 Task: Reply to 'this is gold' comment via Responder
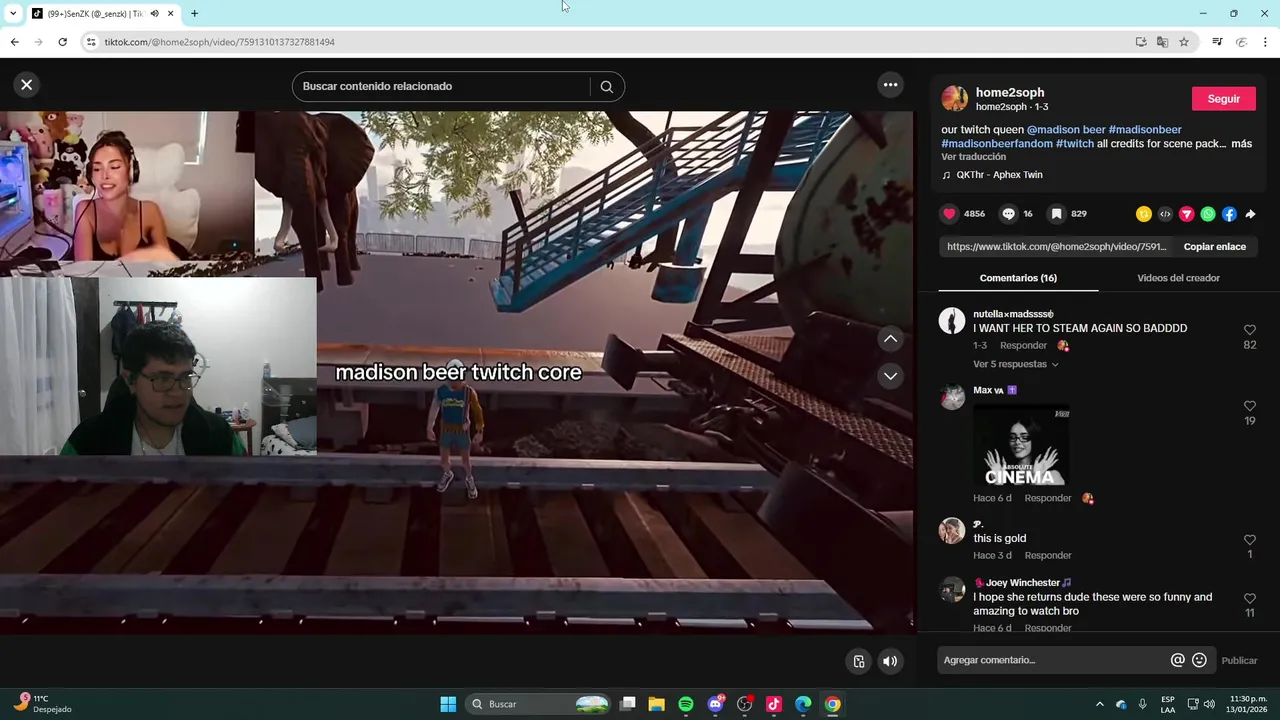point(1048,556)
